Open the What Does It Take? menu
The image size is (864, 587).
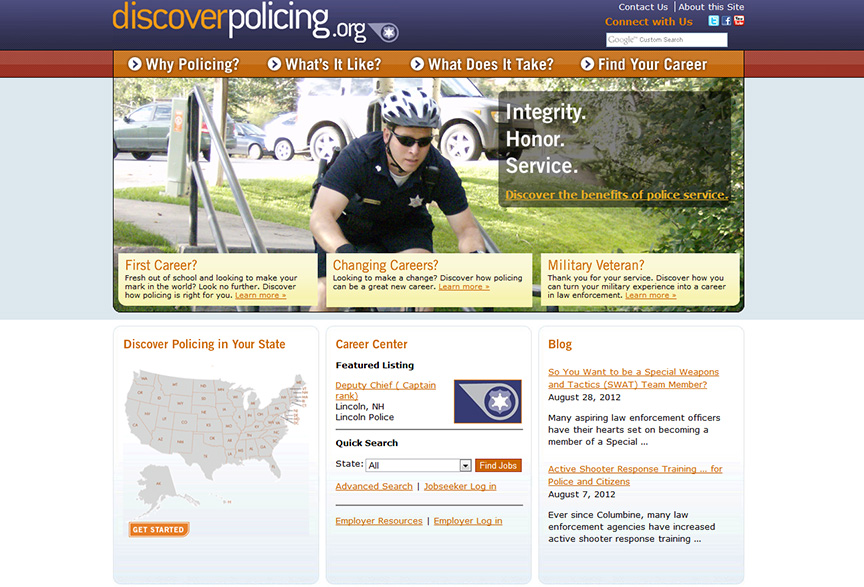(x=490, y=64)
